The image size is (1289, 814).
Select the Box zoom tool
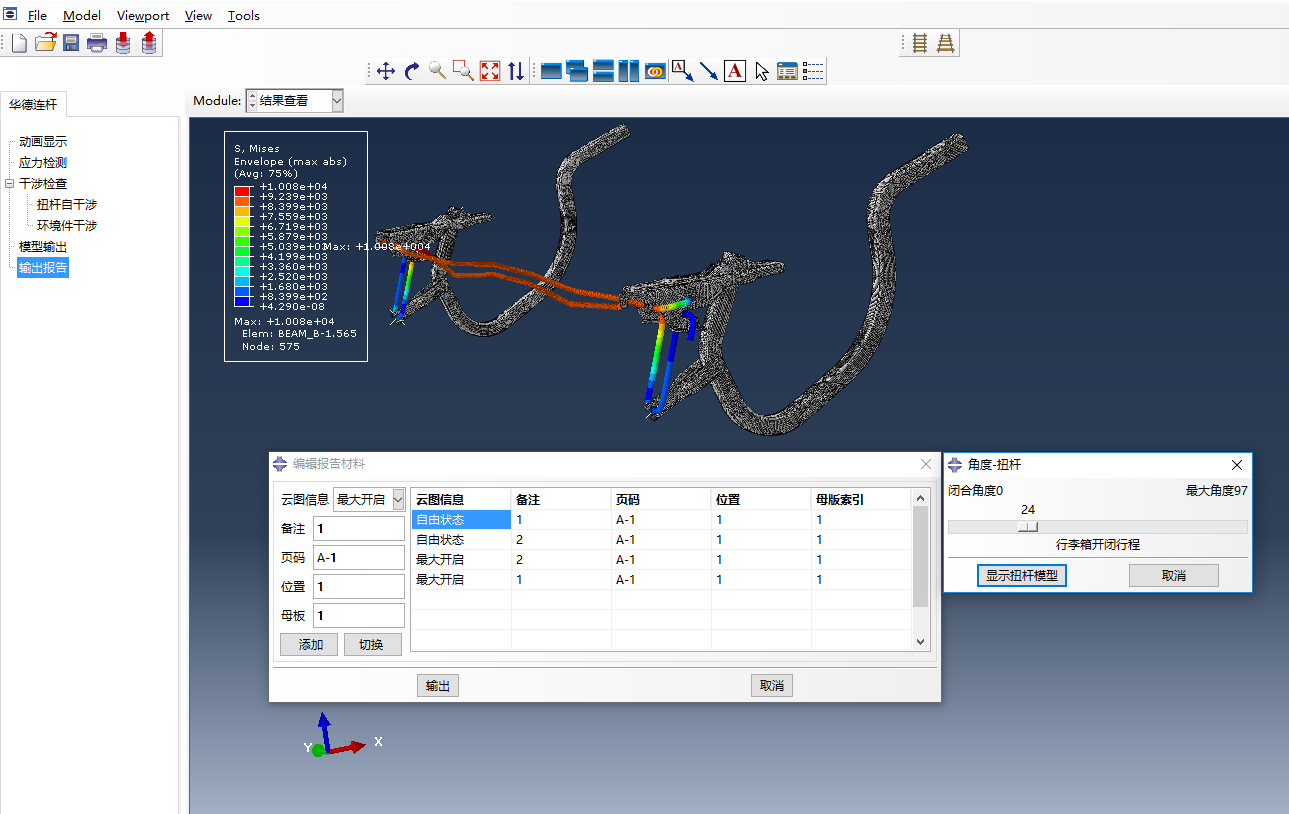point(463,71)
